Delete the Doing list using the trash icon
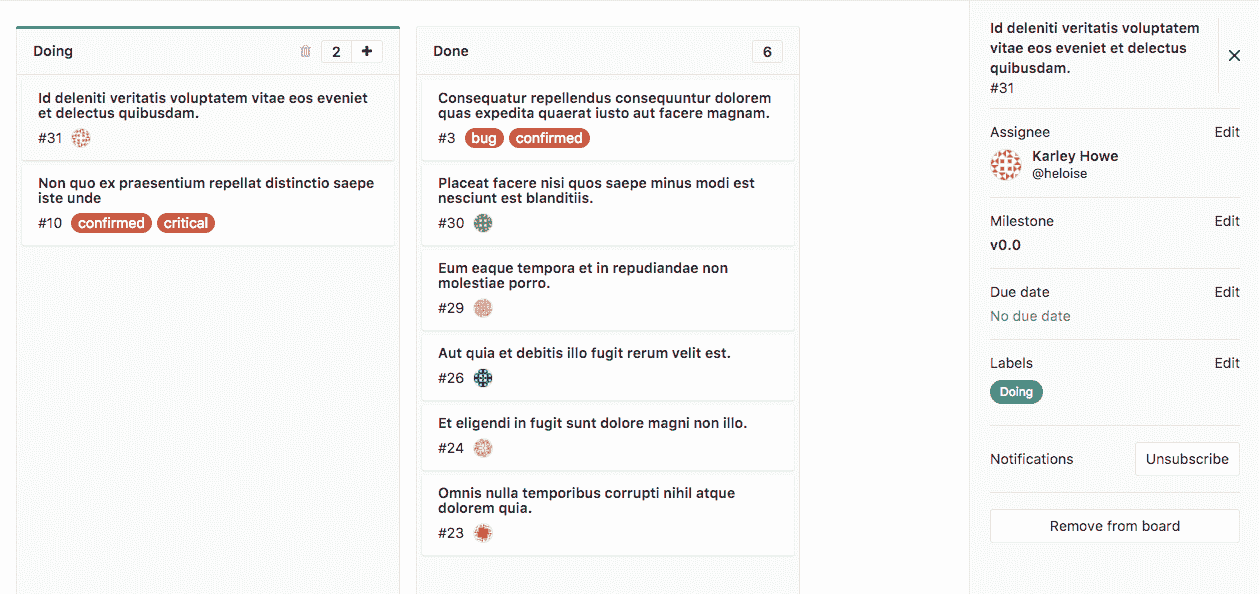This screenshot has height=594, width=1260. coord(305,51)
